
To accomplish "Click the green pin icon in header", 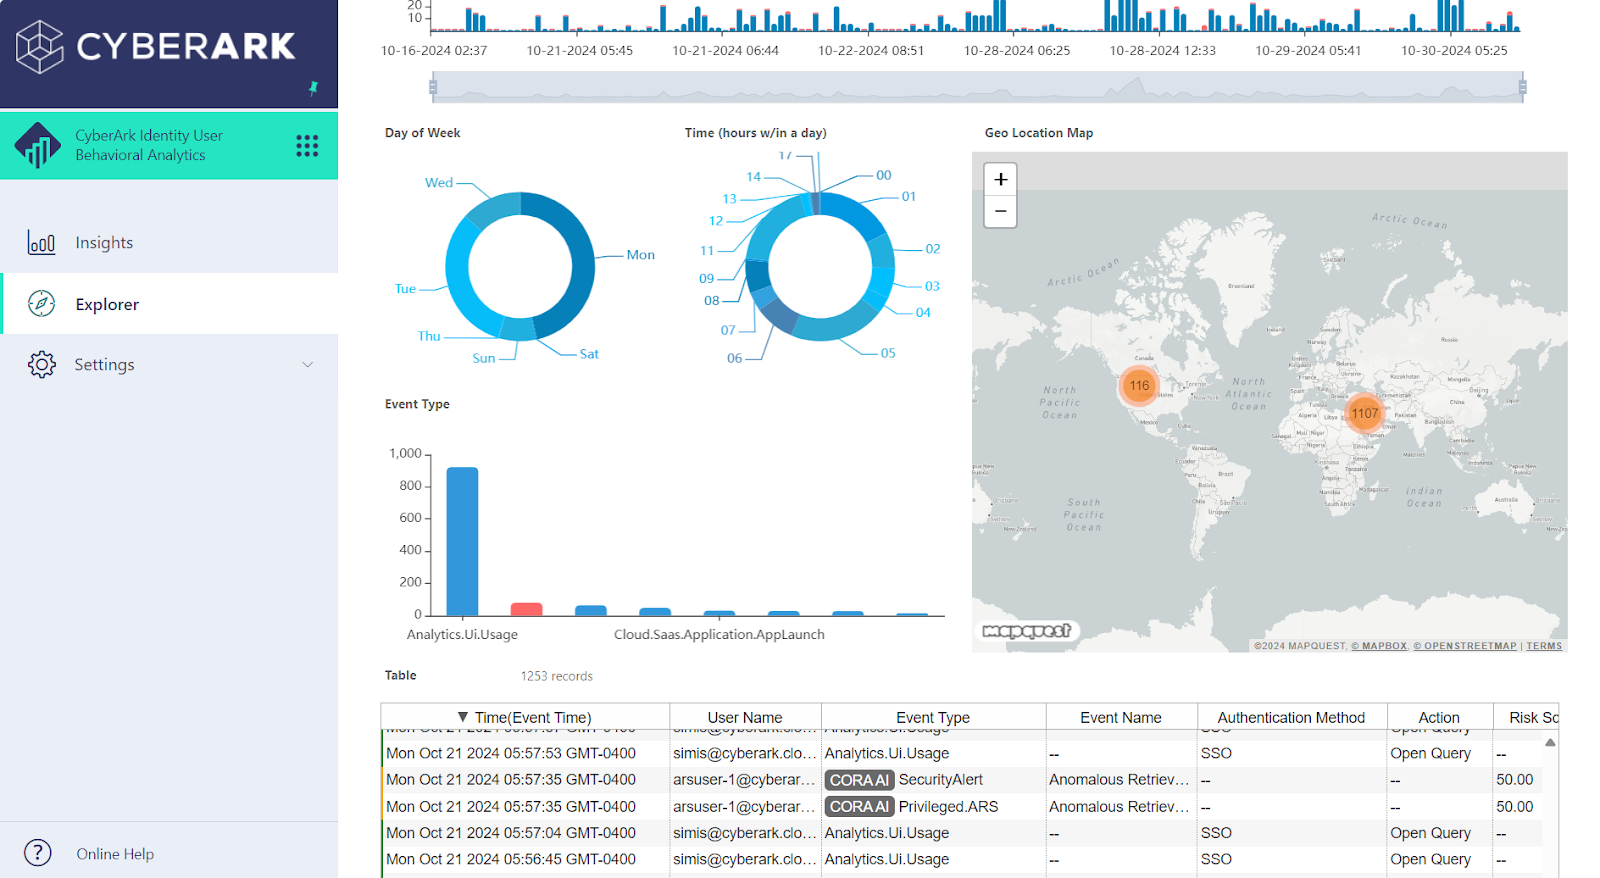I will (x=313, y=88).
